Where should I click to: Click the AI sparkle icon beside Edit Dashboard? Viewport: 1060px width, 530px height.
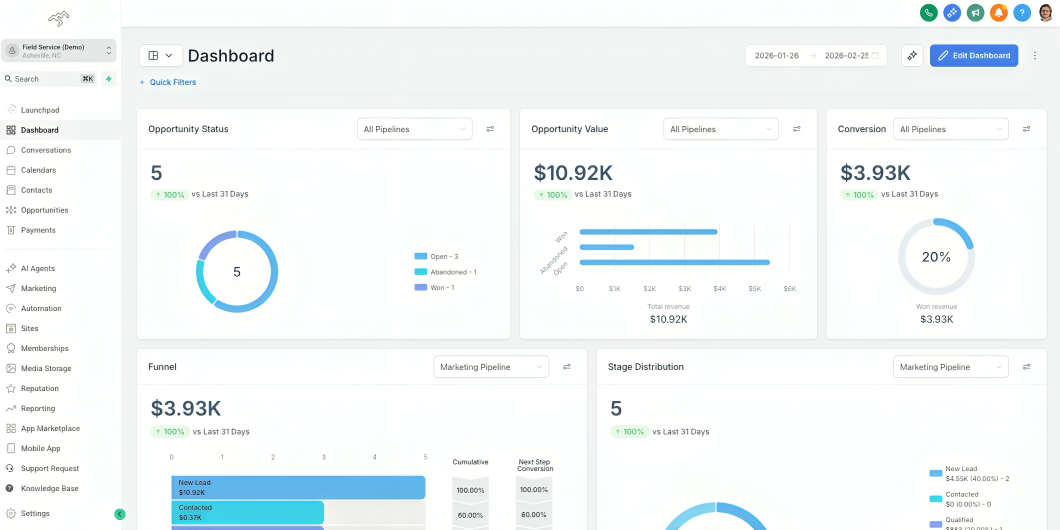[912, 55]
